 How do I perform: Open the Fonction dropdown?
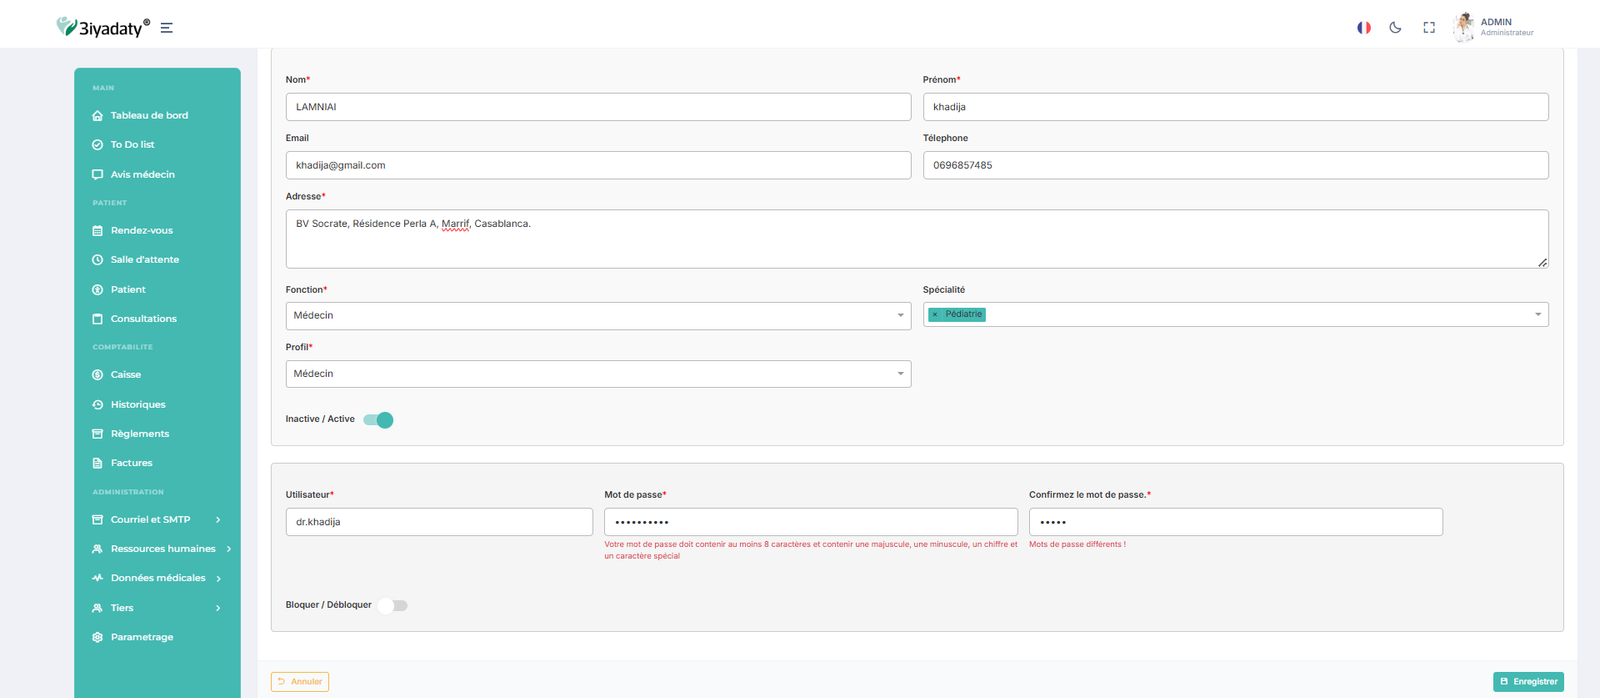click(598, 316)
